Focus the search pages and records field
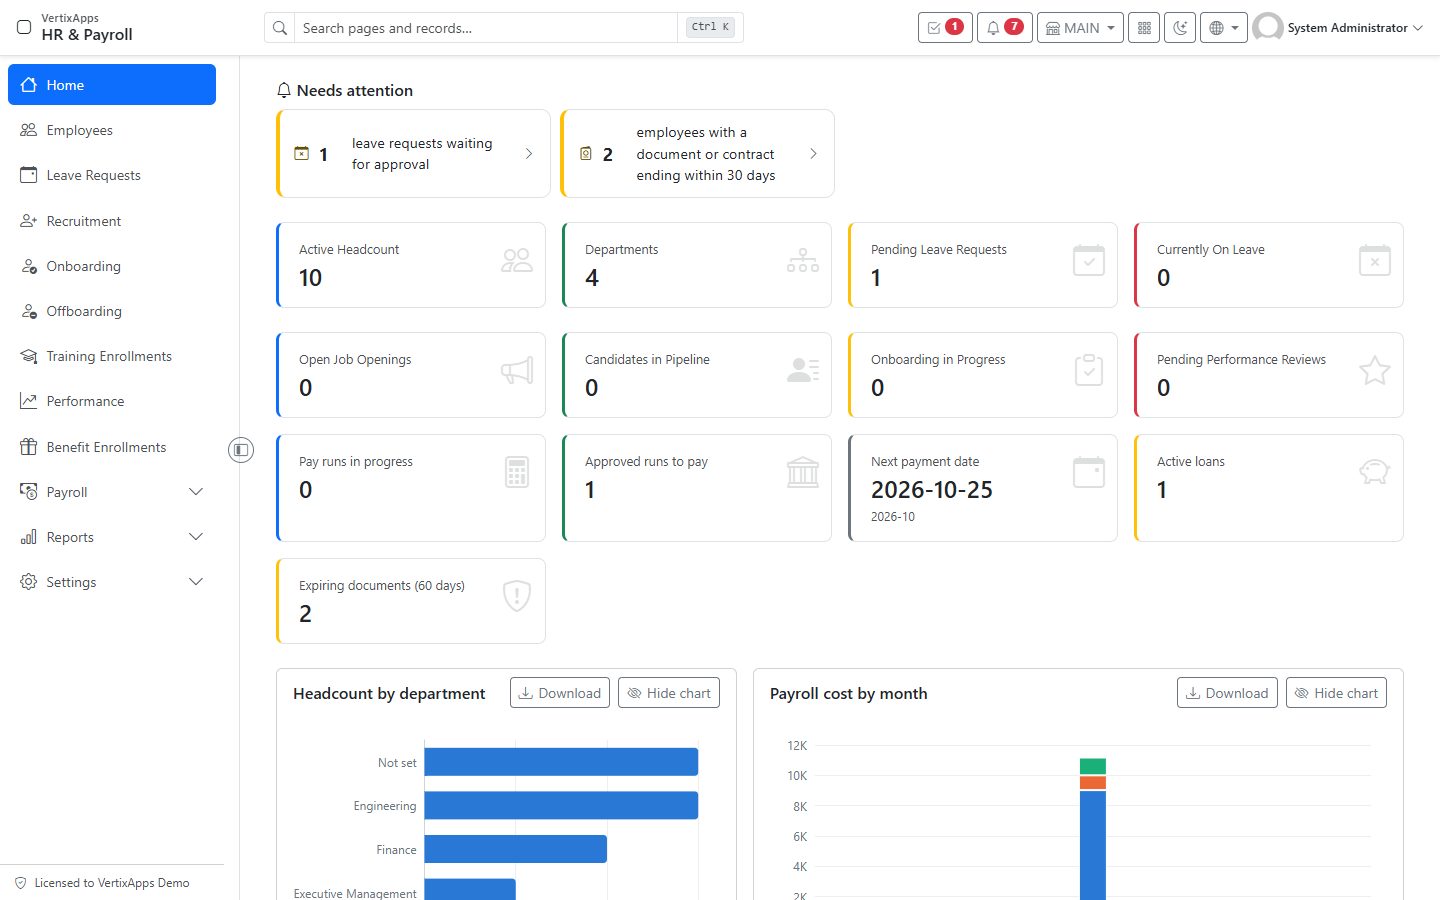Viewport: 1440px width, 900px height. click(486, 28)
